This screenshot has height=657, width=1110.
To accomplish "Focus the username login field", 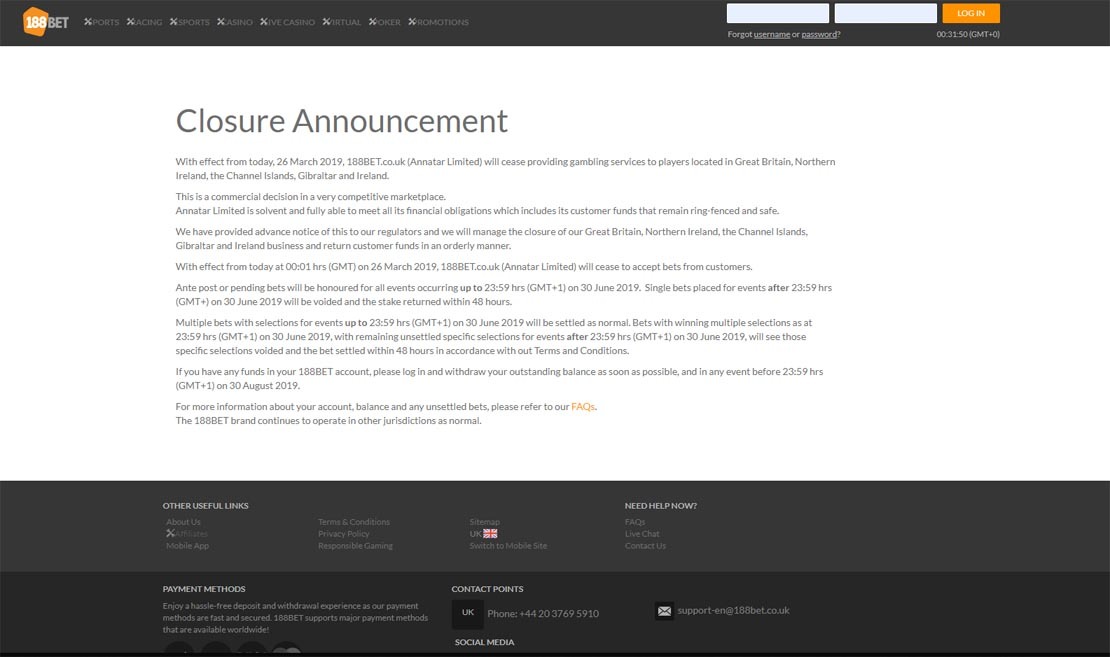I will (x=778, y=13).
